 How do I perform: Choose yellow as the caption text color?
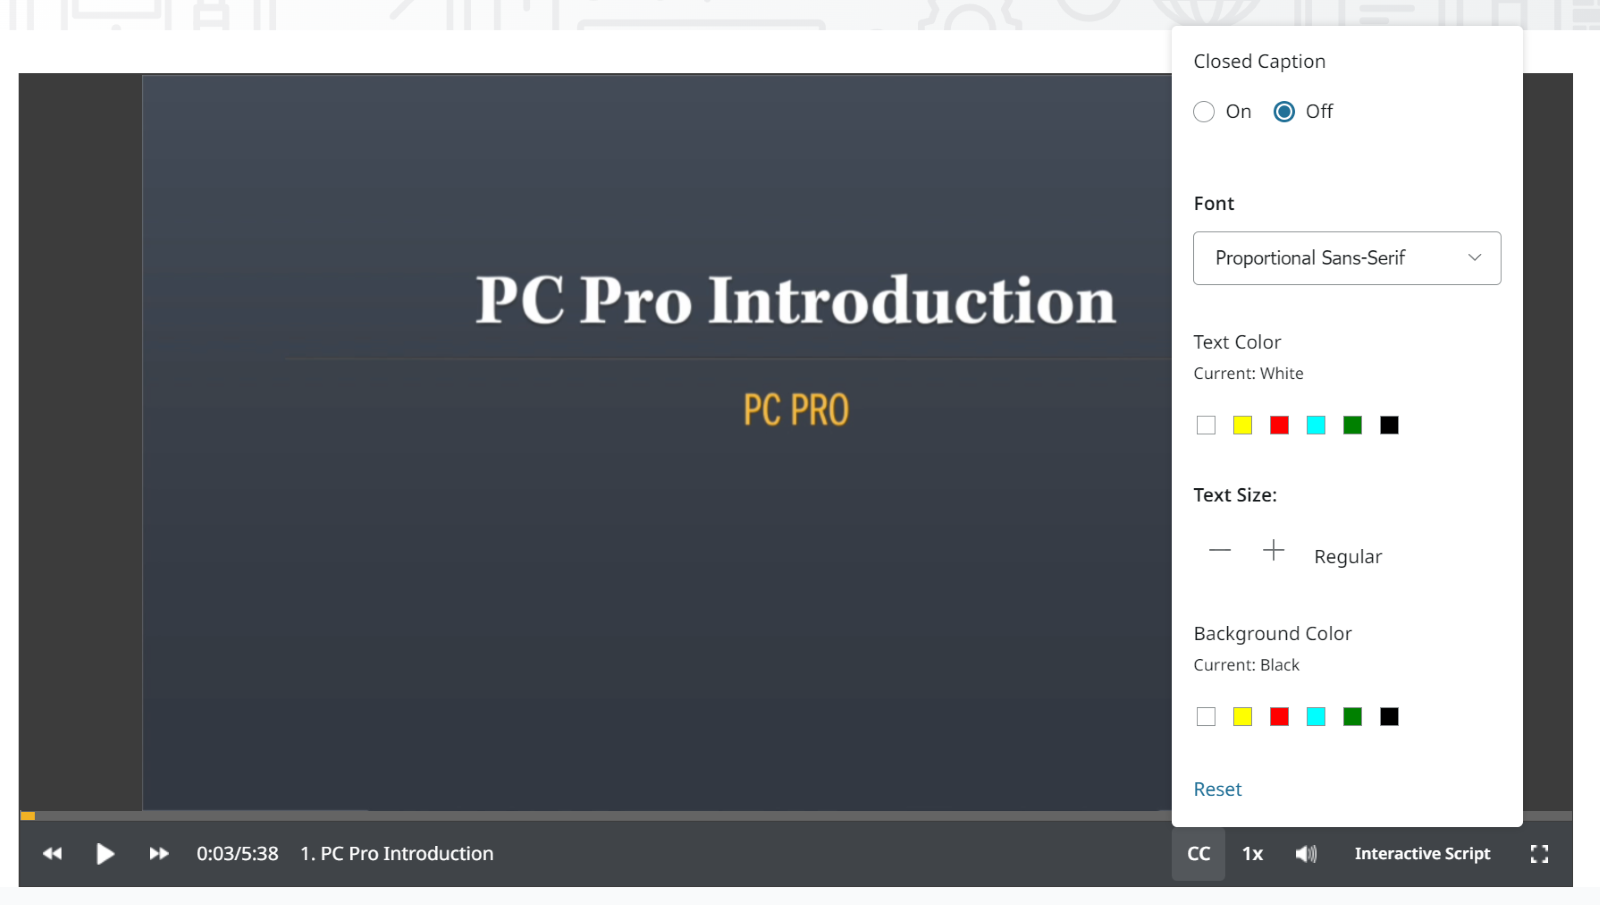(1242, 426)
